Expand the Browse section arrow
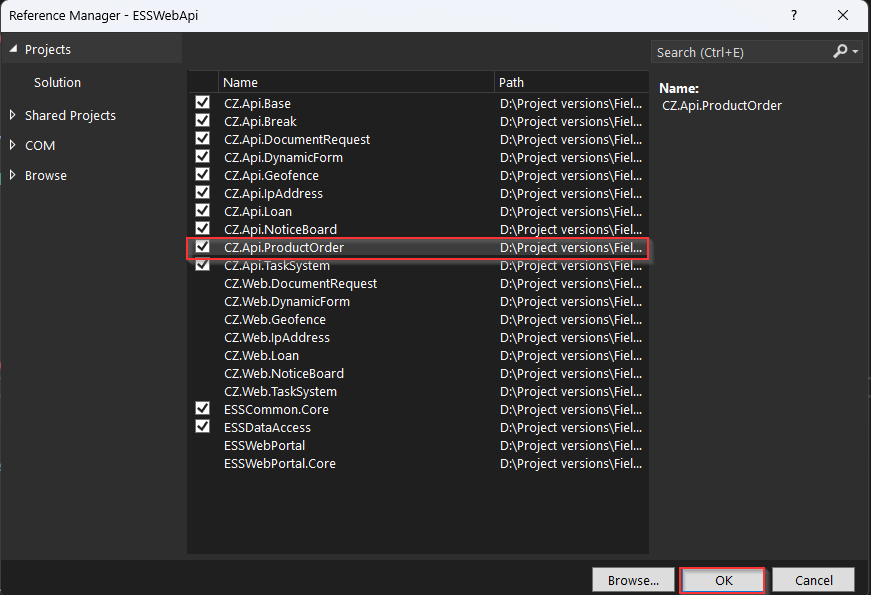The height and width of the screenshot is (595, 871). point(13,175)
